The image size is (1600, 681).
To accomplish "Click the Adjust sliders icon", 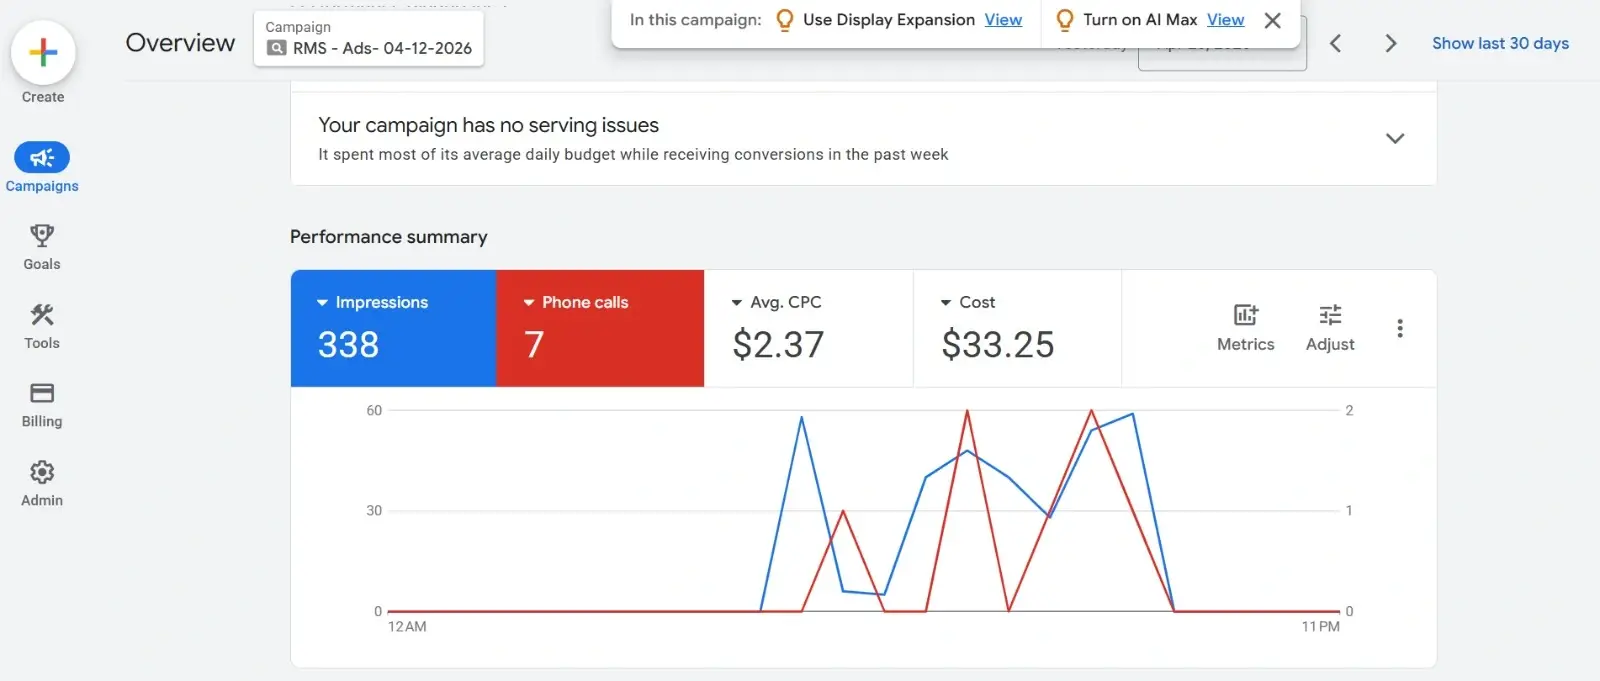I will 1330,315.
